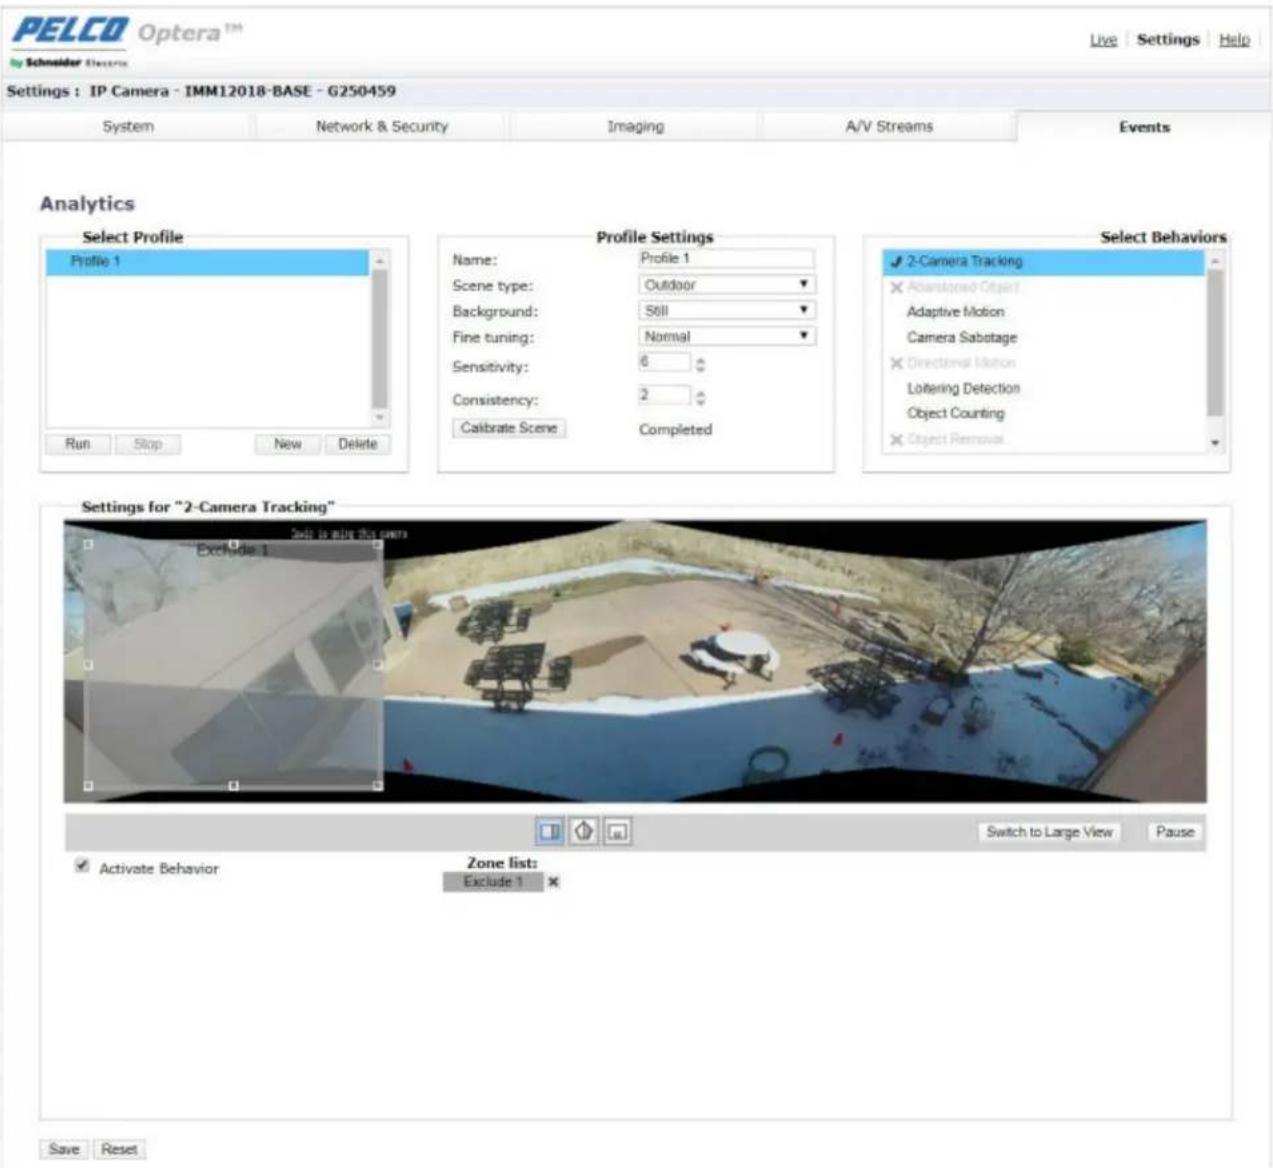Screen dimensions: 1273x1168
Task: Click behaviors list scrollbar down arrow
Action: tap(1215, 442)
